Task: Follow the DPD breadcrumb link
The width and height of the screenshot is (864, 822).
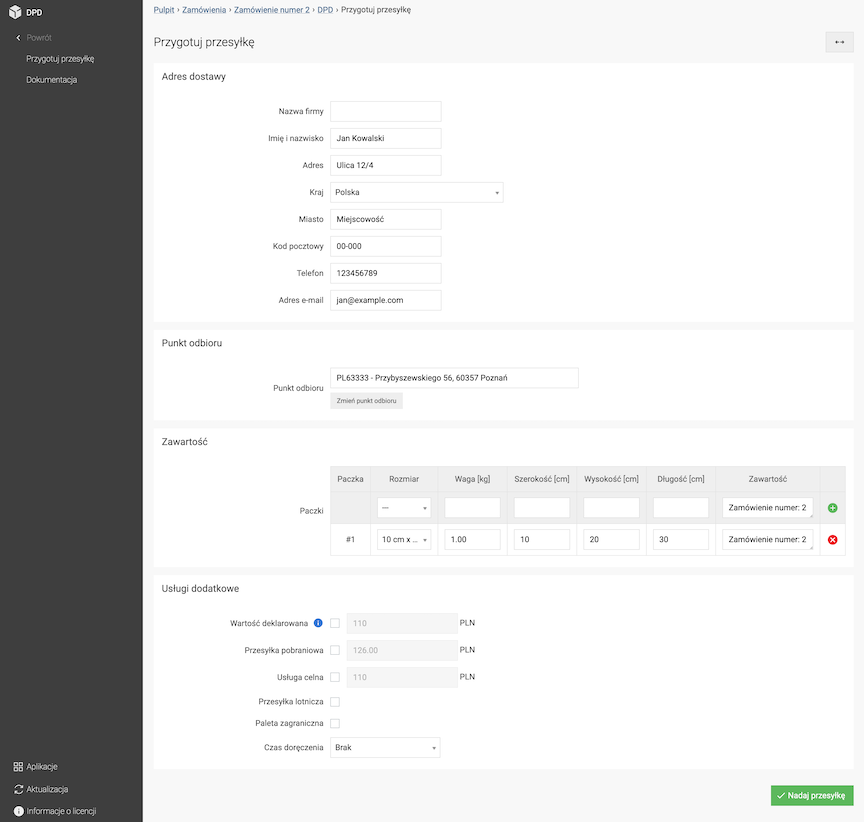Action: tap(325, 10)
